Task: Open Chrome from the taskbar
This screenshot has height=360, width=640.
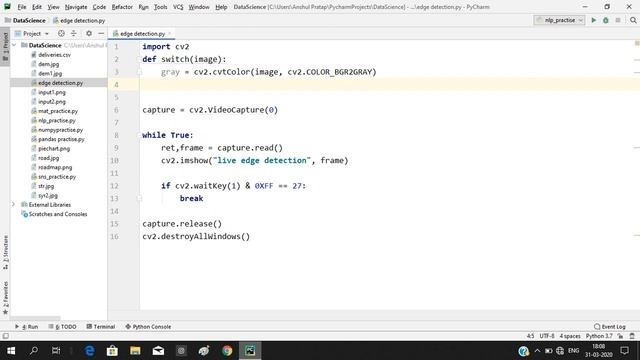Action: tap(227, 351)
